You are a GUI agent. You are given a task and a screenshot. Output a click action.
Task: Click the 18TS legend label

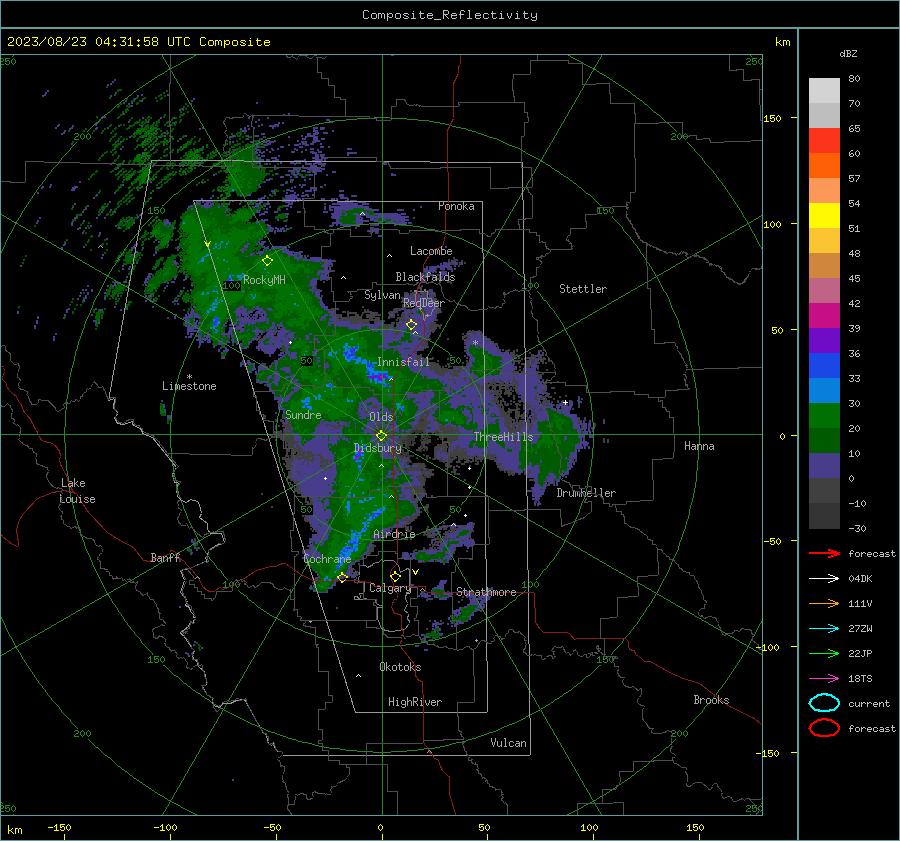[860, 679]
